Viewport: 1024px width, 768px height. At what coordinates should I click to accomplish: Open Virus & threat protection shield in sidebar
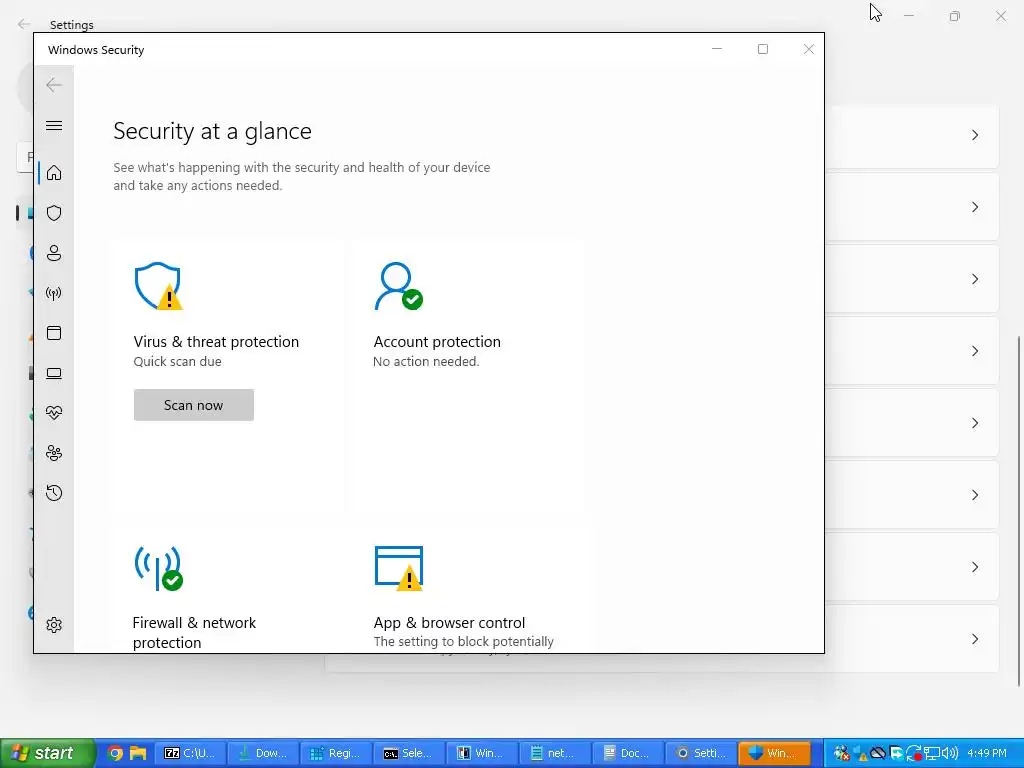[x=54, y=213]
